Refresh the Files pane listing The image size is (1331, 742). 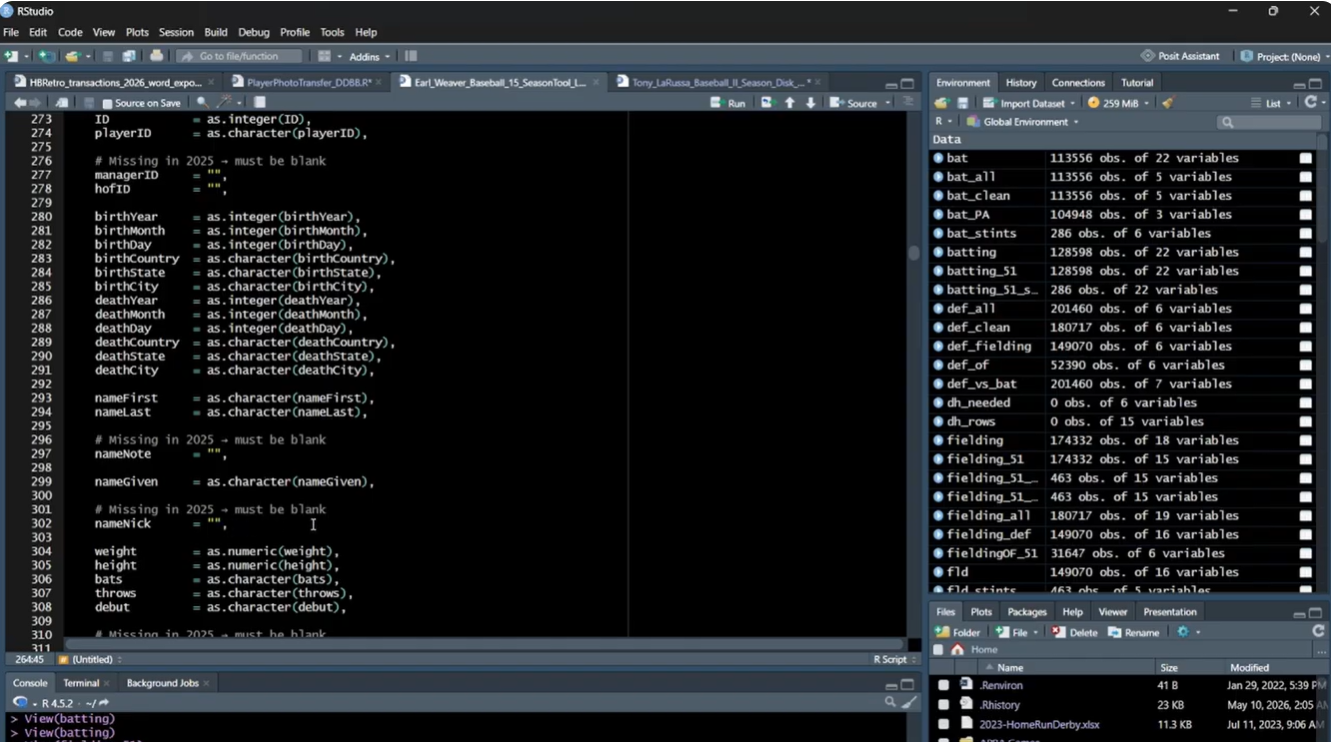pos(1318,632)
